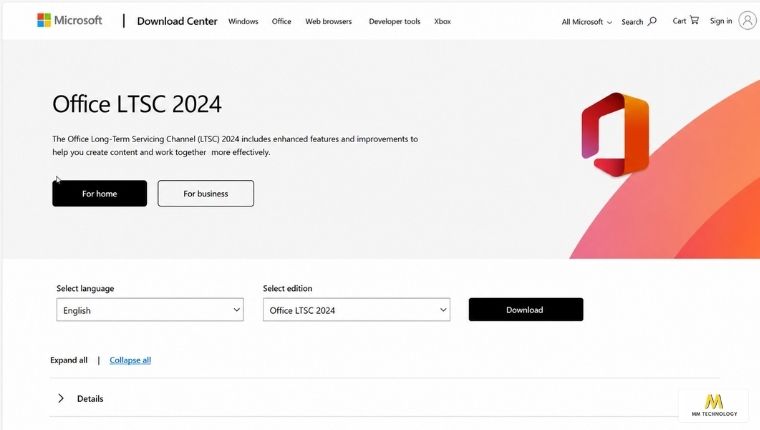Select the For business button
The height and width of the screenshot is (430, 760).
point(206,193)
